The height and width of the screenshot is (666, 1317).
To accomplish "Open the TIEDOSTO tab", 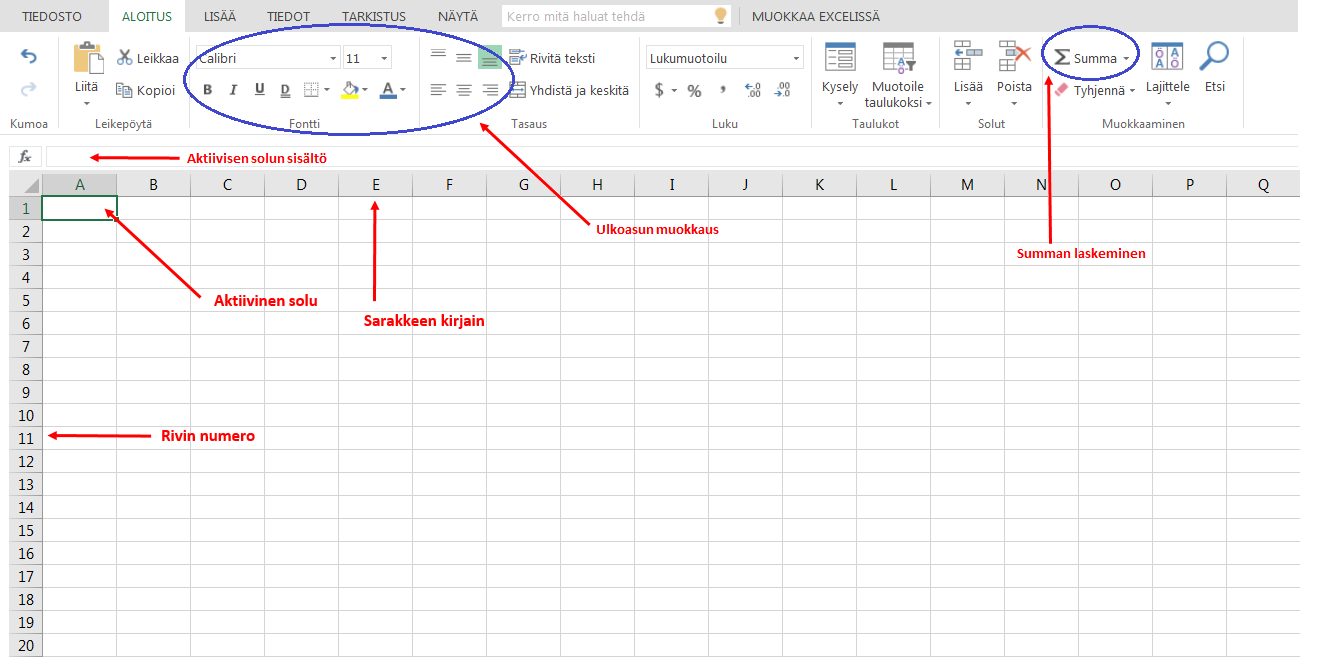I will click(x=52, y=17).
